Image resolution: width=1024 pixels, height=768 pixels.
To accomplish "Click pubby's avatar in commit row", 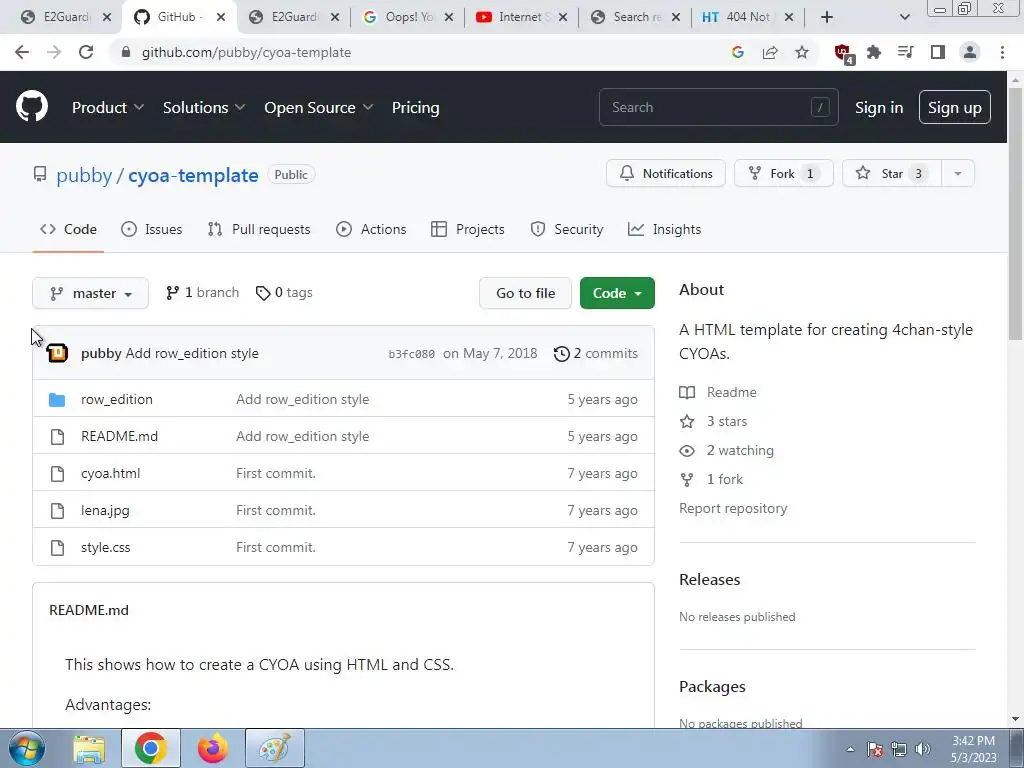I will pyautogui.click(x=57, y=353).
